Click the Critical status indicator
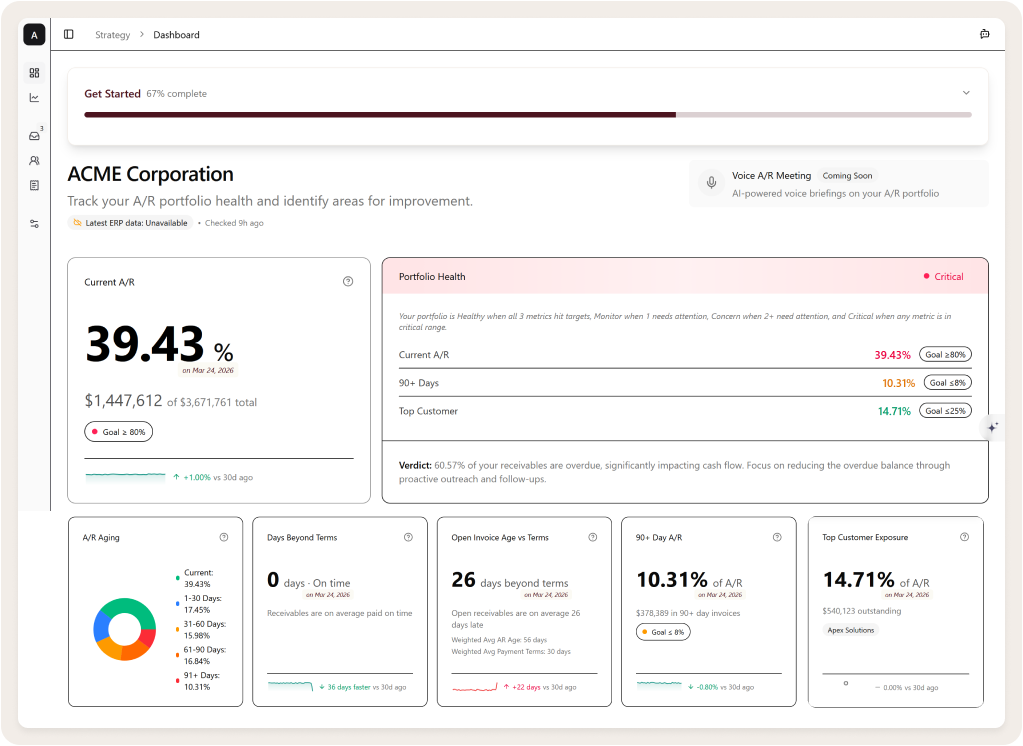Image resolution: width=1023 pixels, height=746 pixels. pos(943,277)
